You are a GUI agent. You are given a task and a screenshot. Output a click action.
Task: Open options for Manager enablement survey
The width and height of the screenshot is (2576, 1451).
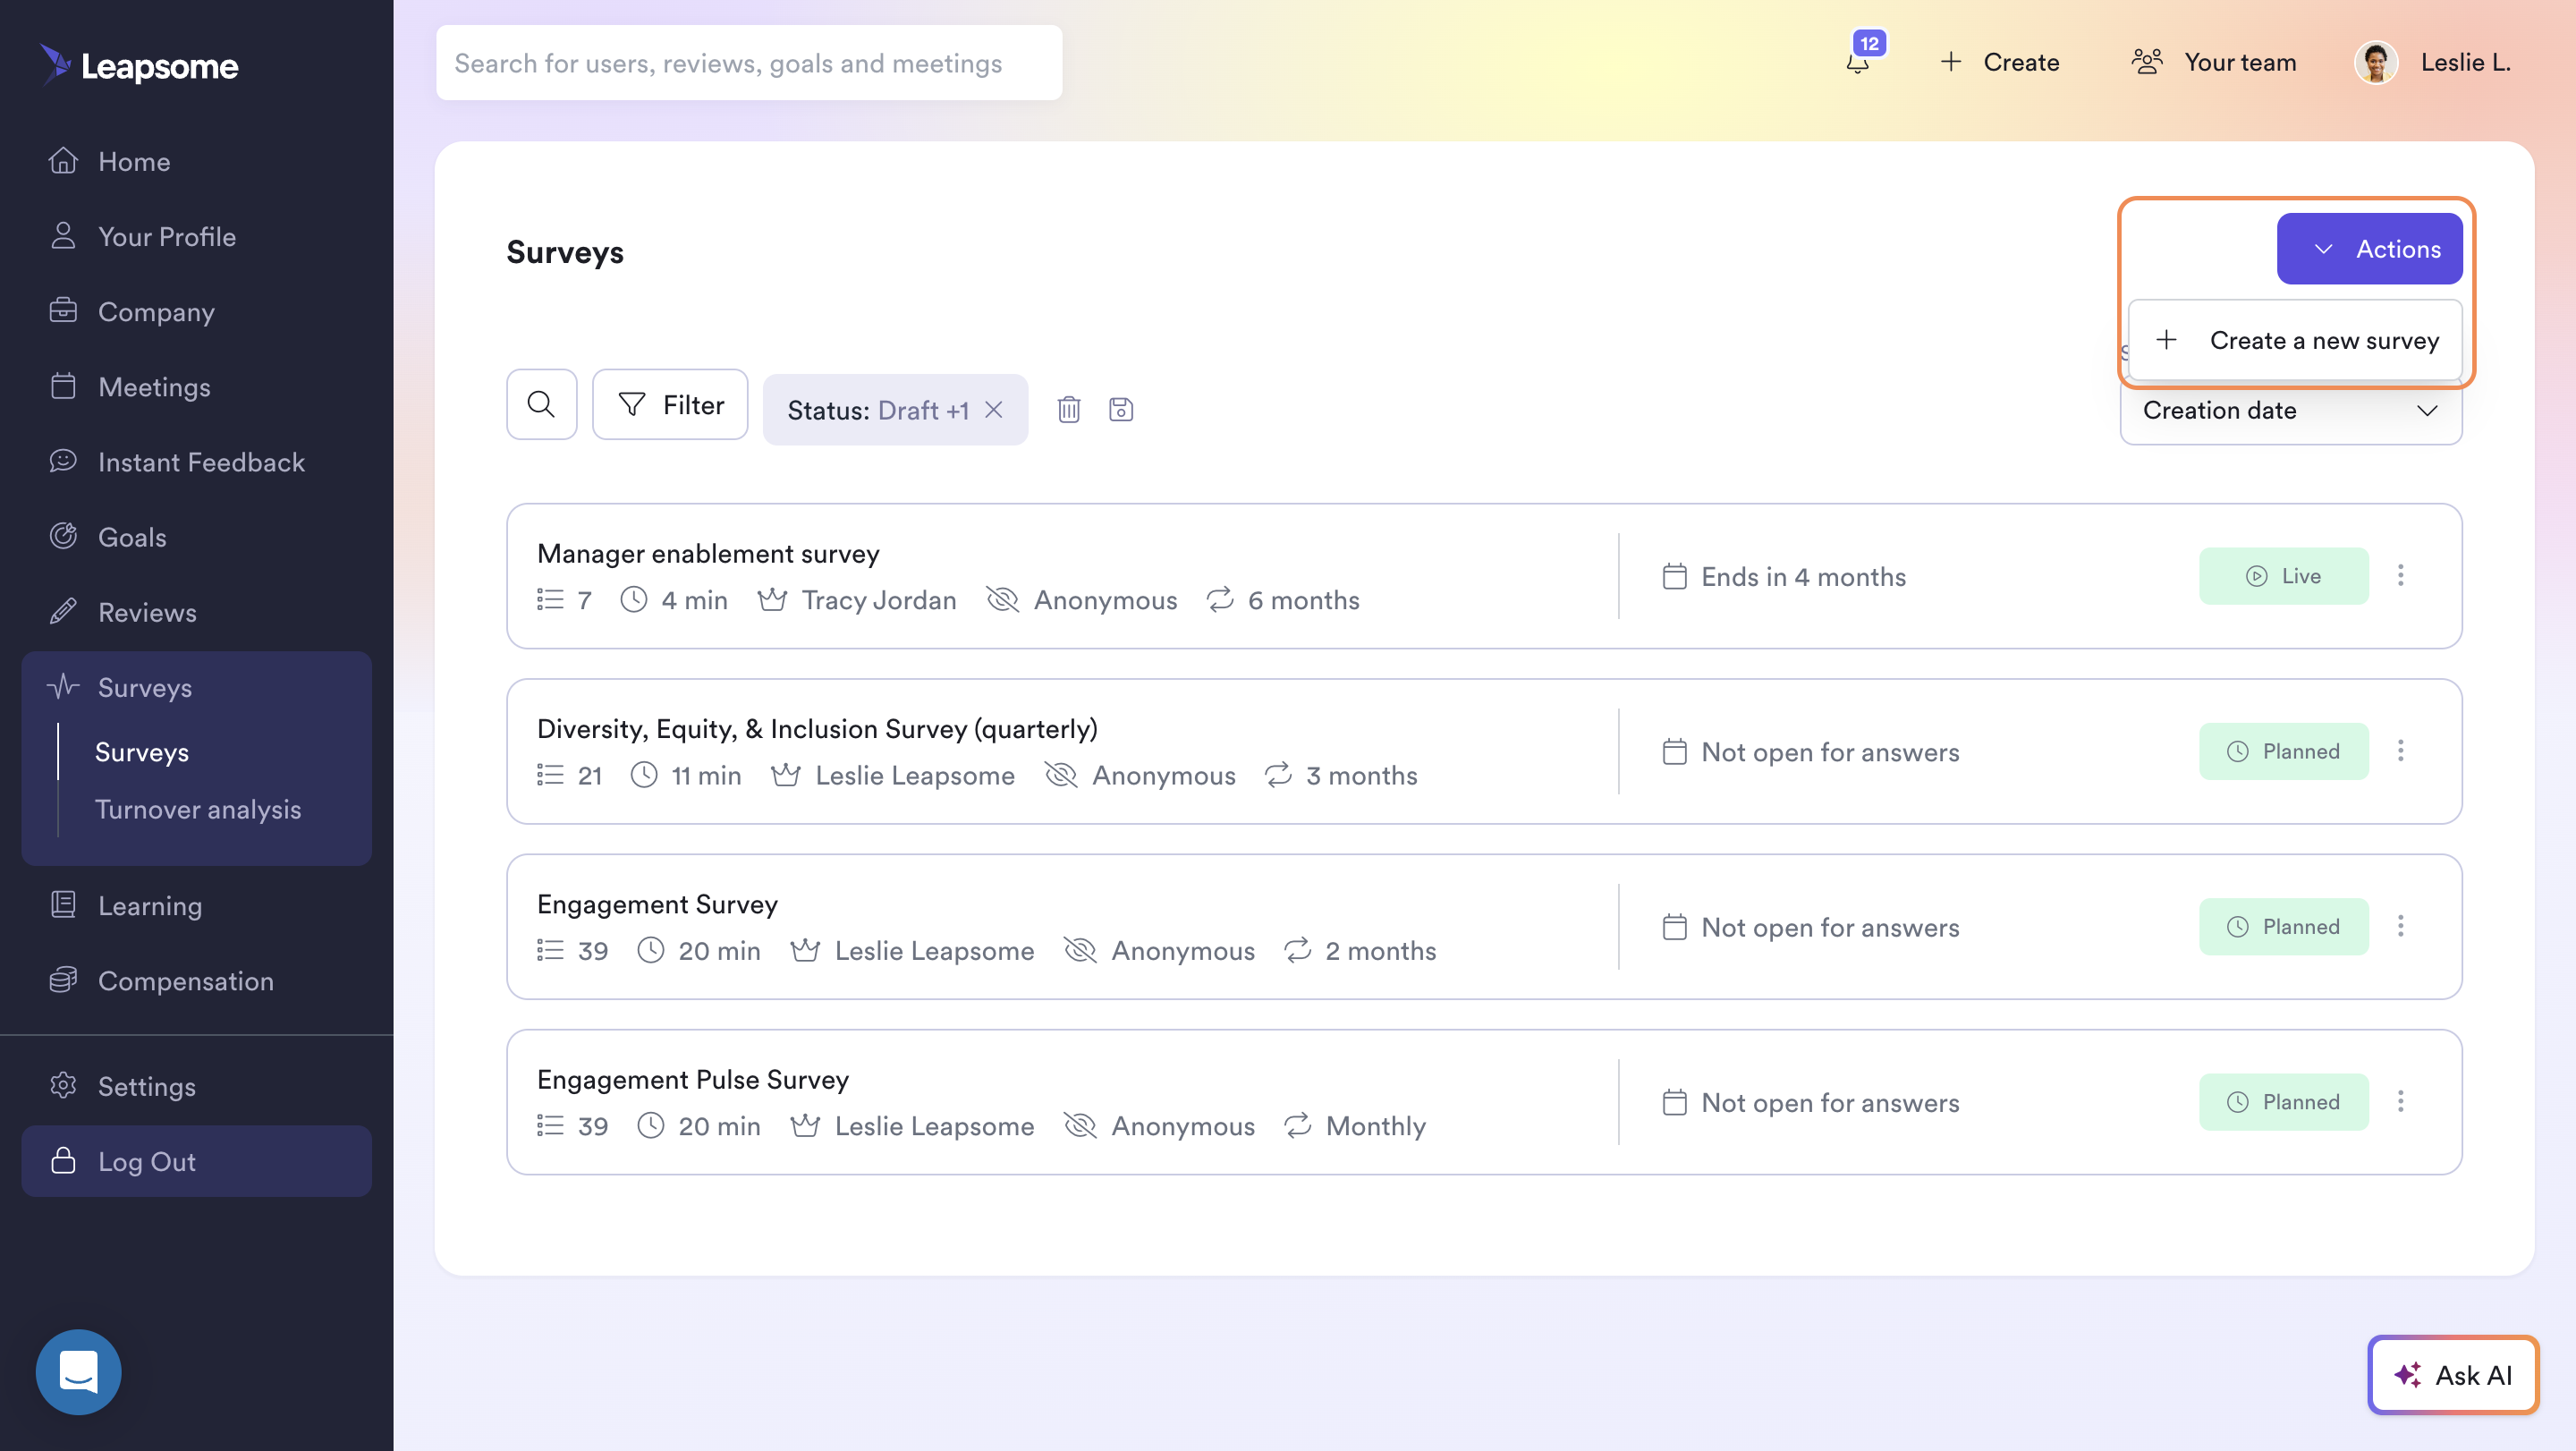point(2400,576)
